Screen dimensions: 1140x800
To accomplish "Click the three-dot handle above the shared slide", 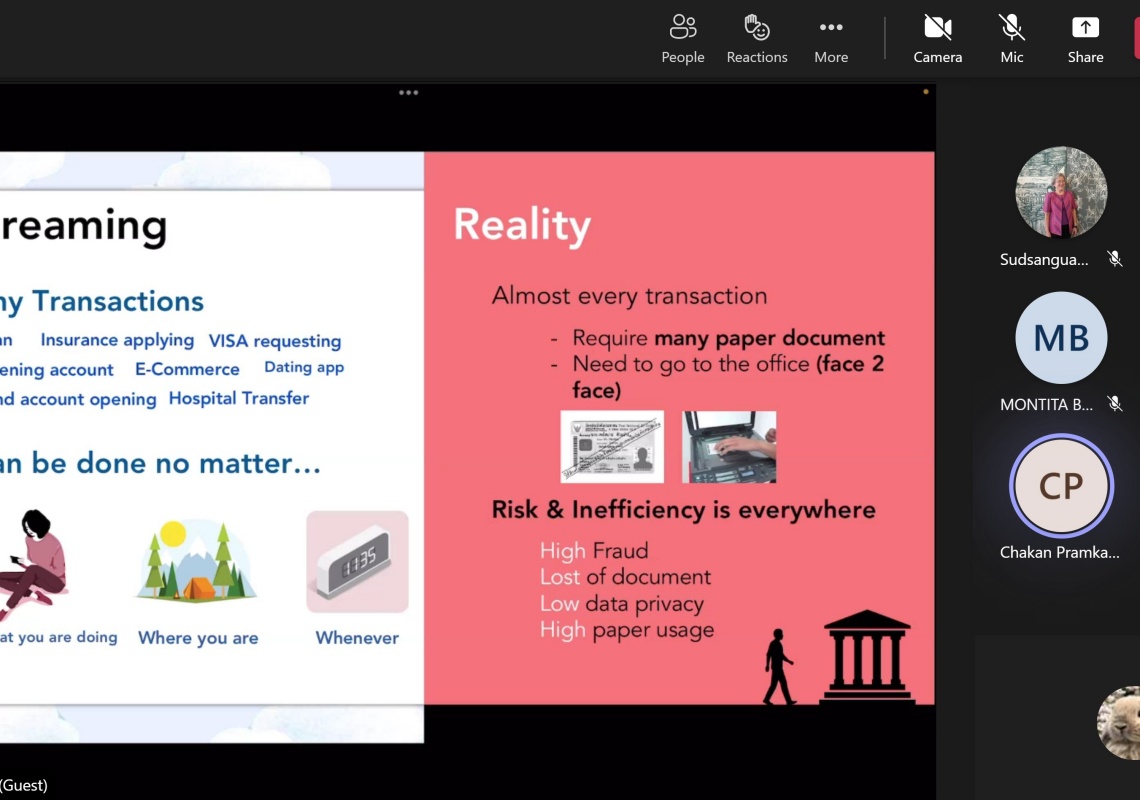I will 408,92.
